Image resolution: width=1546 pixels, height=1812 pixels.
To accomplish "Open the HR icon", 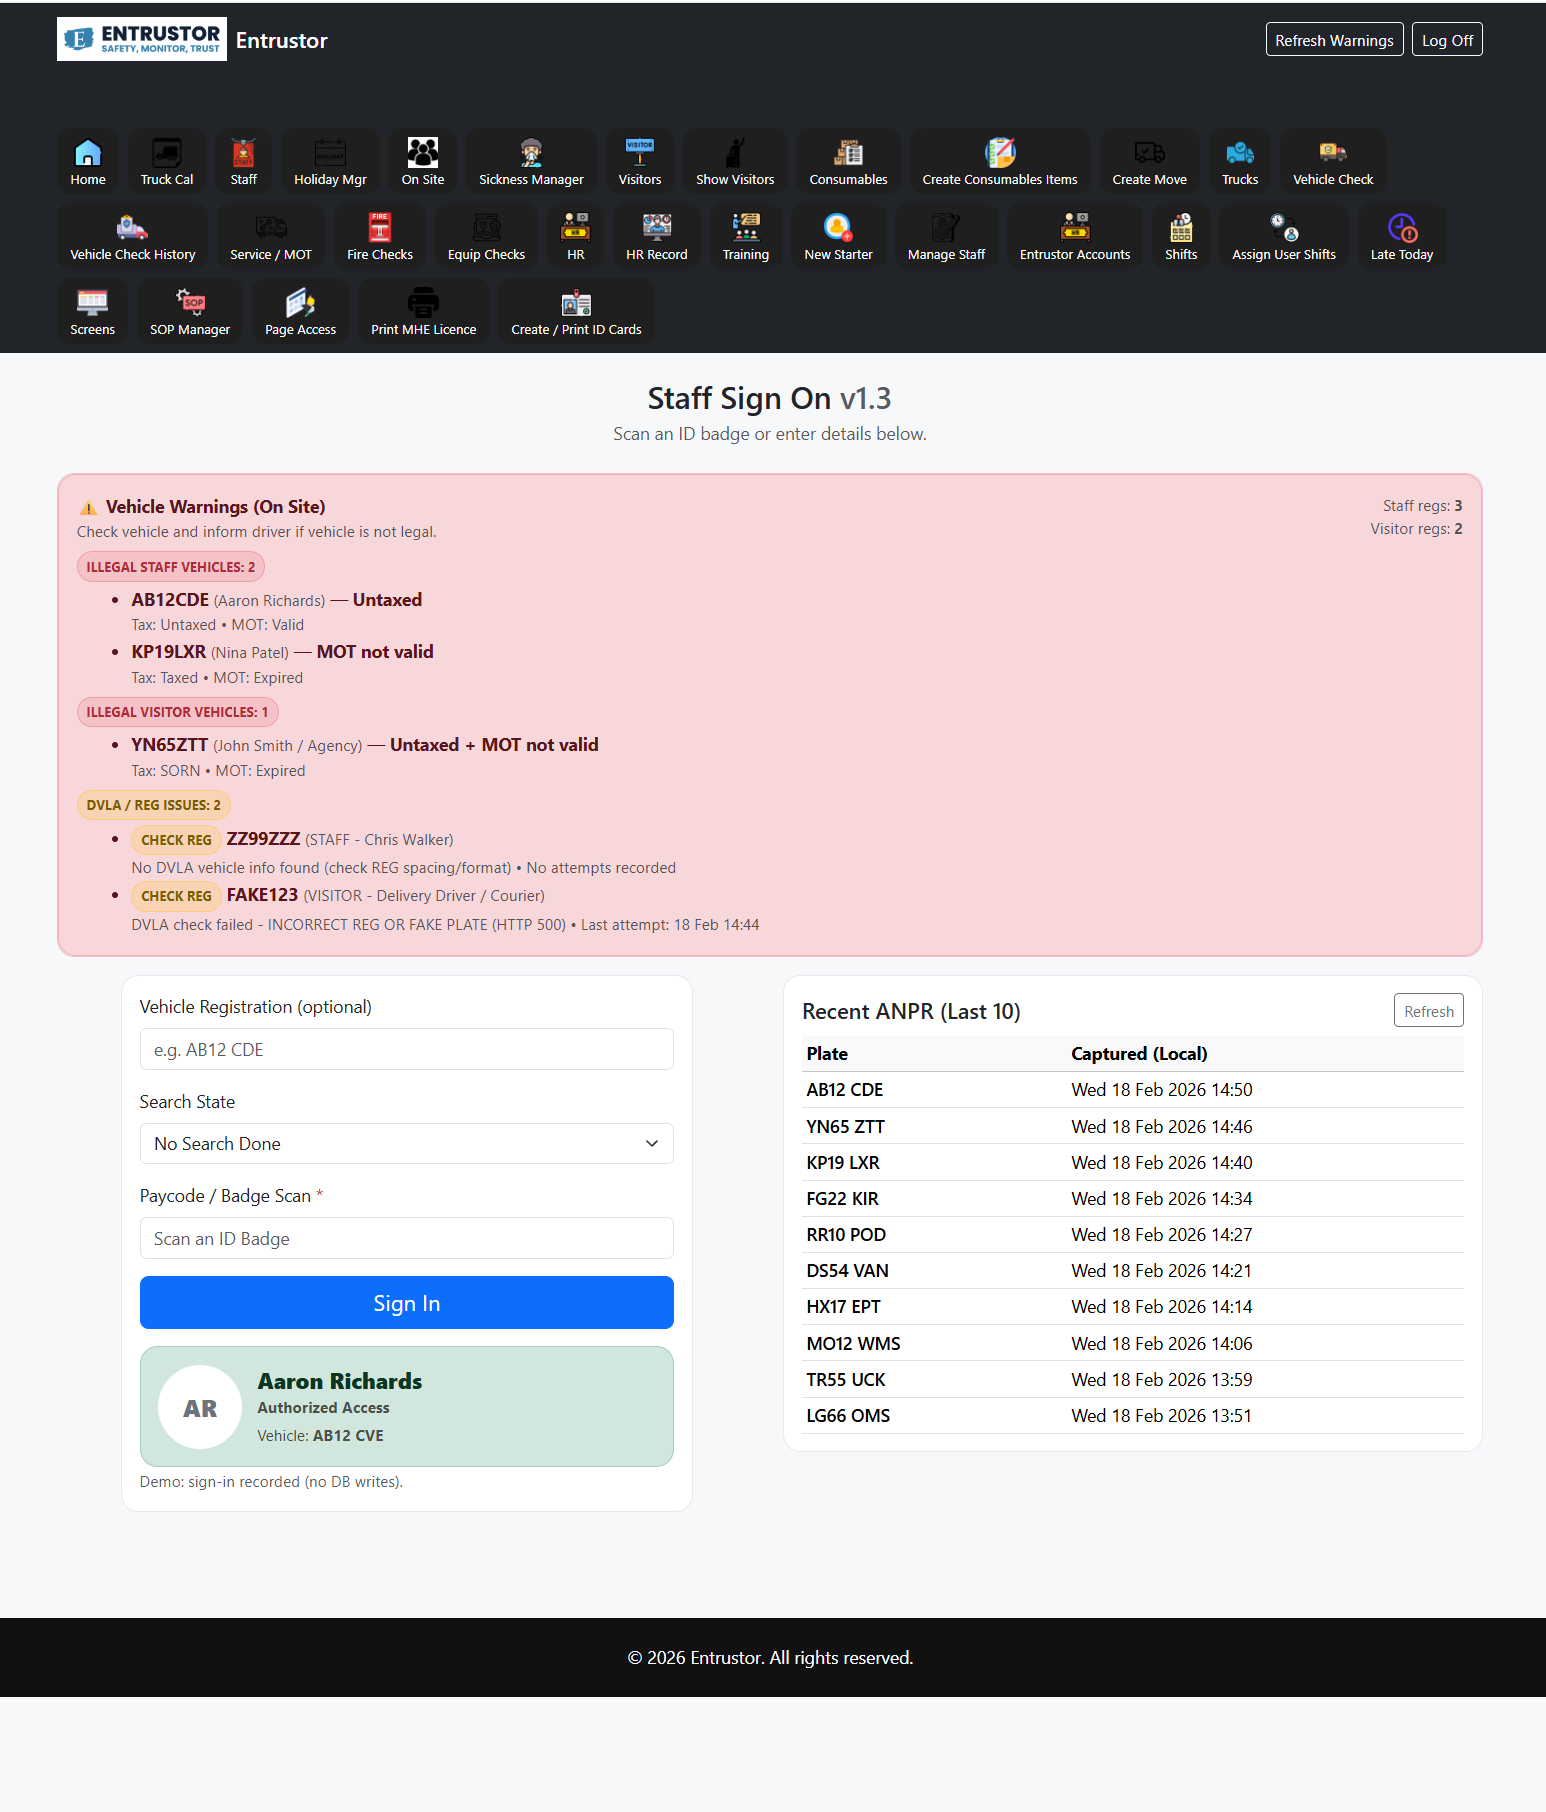I will coord(576,236).
